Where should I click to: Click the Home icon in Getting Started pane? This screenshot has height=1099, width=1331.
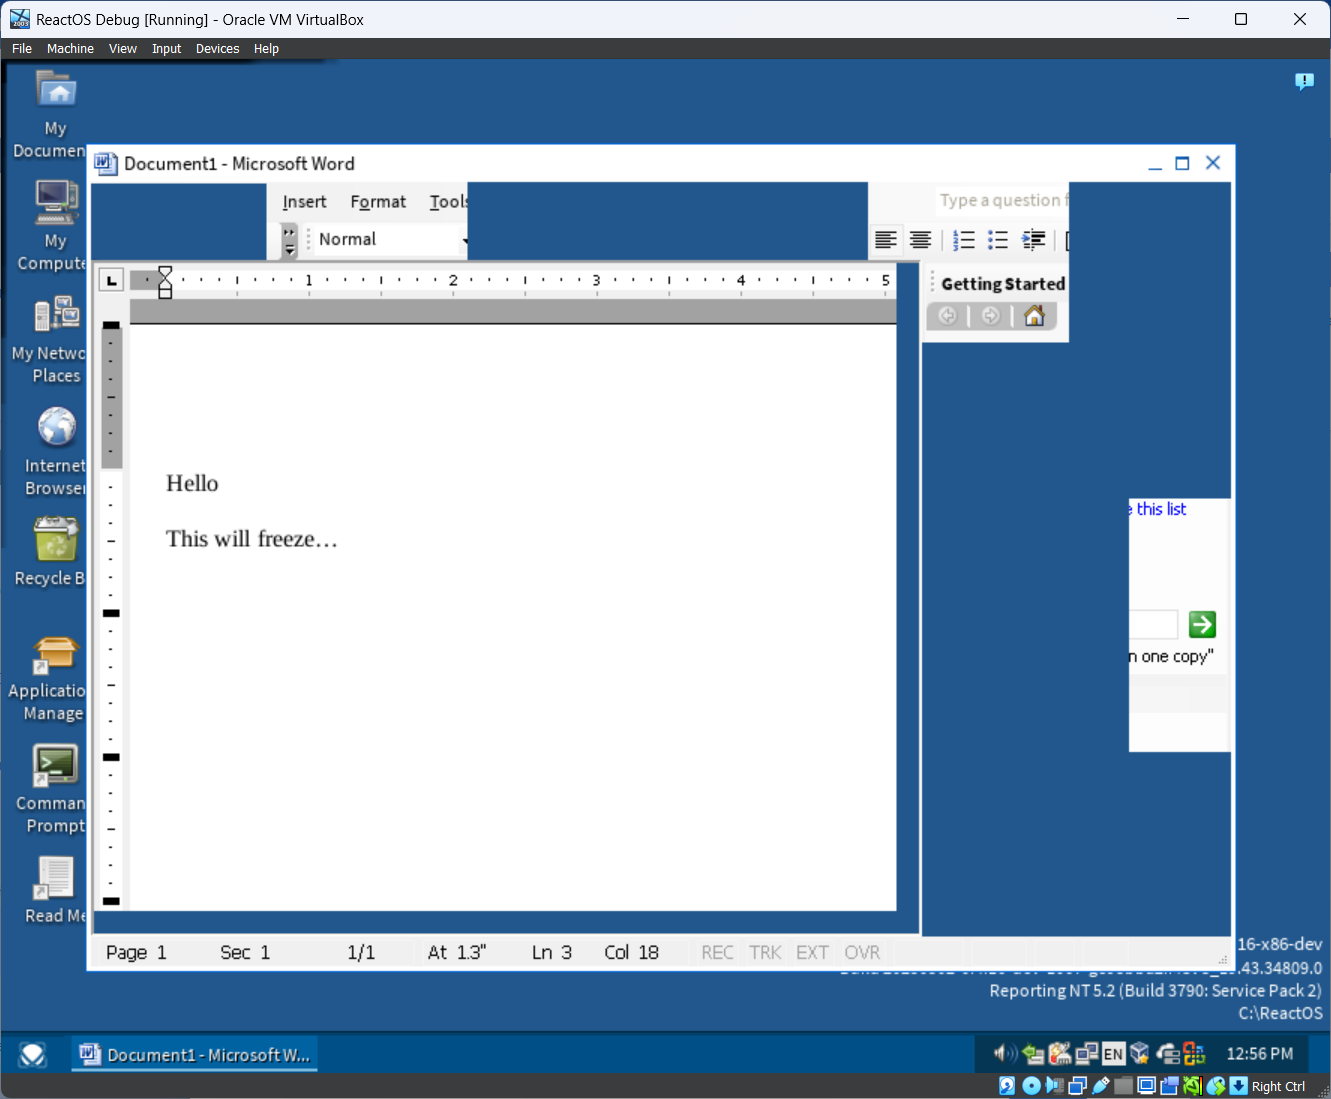[x=1035, y=316]
